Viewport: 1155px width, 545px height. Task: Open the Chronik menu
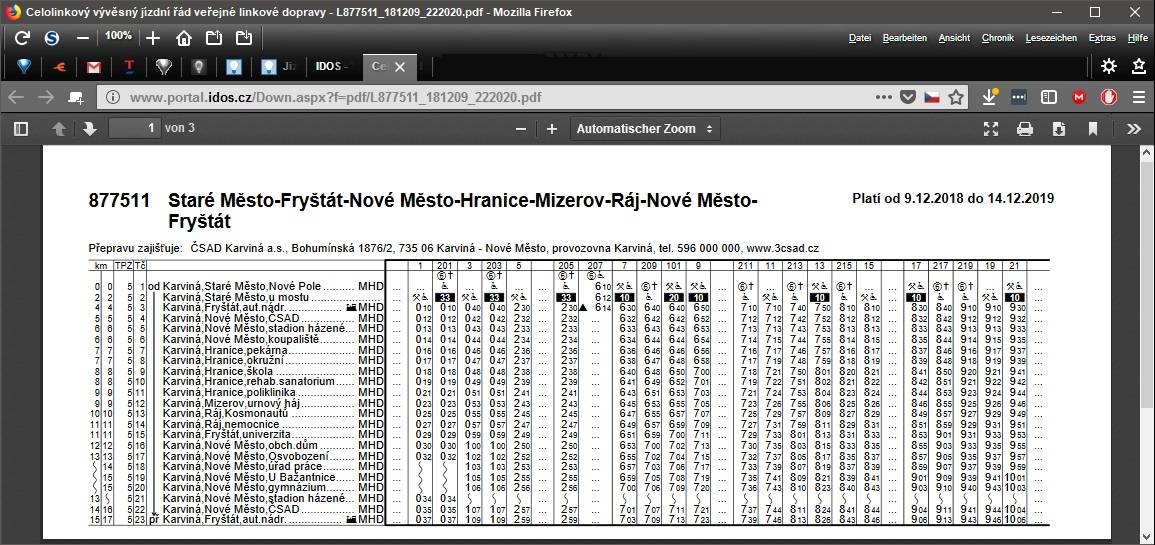point(997,38)
